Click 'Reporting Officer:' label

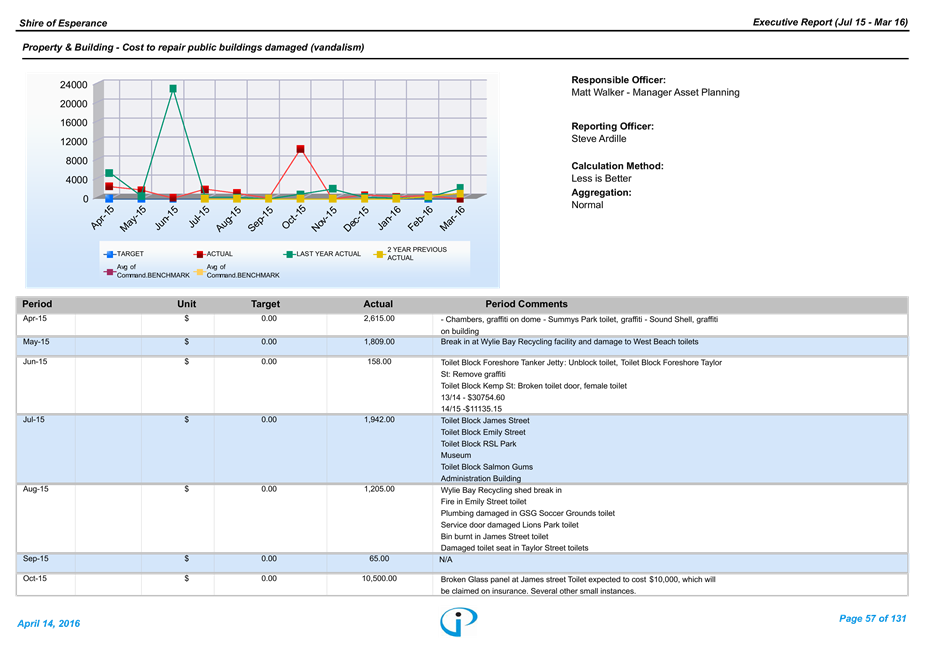612,126
